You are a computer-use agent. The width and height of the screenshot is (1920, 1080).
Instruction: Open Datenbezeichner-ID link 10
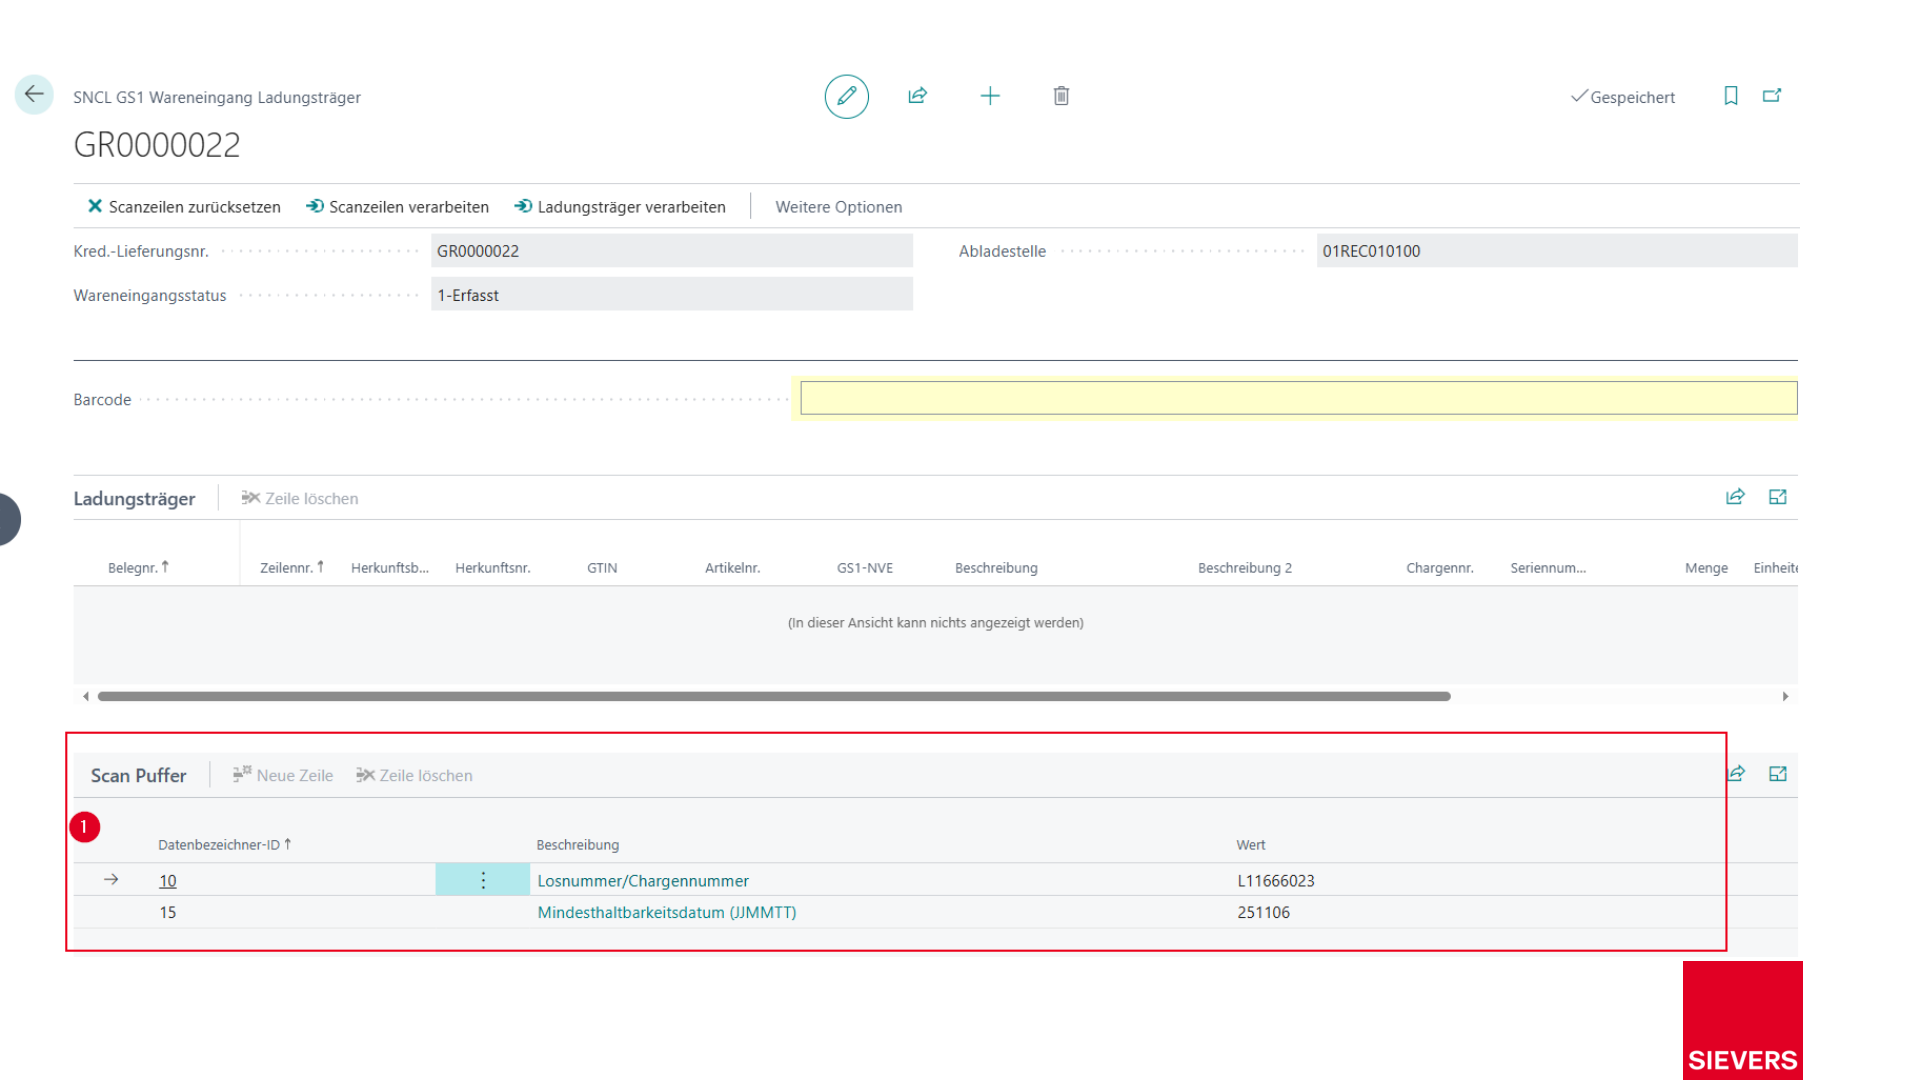pos(168,881)
